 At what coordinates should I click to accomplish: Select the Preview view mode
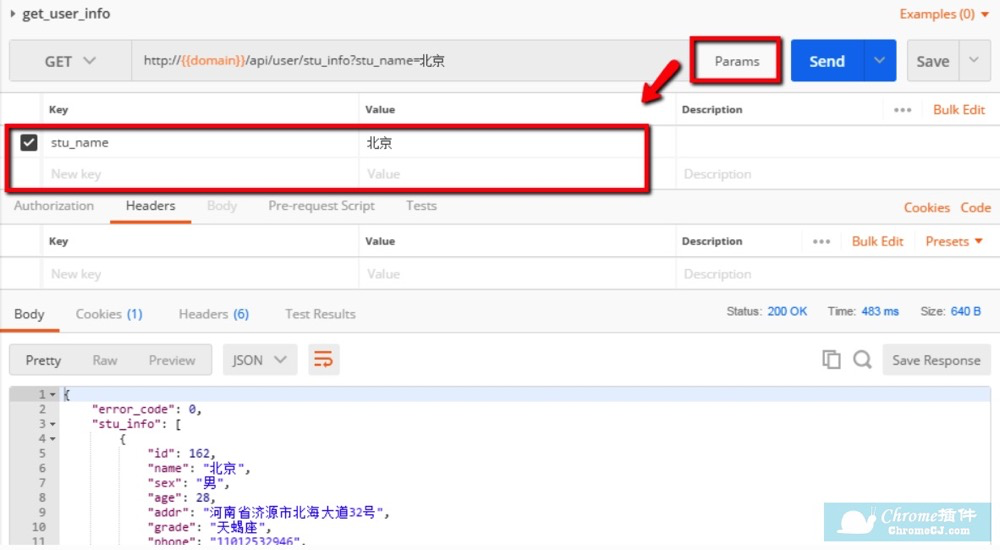172,360
